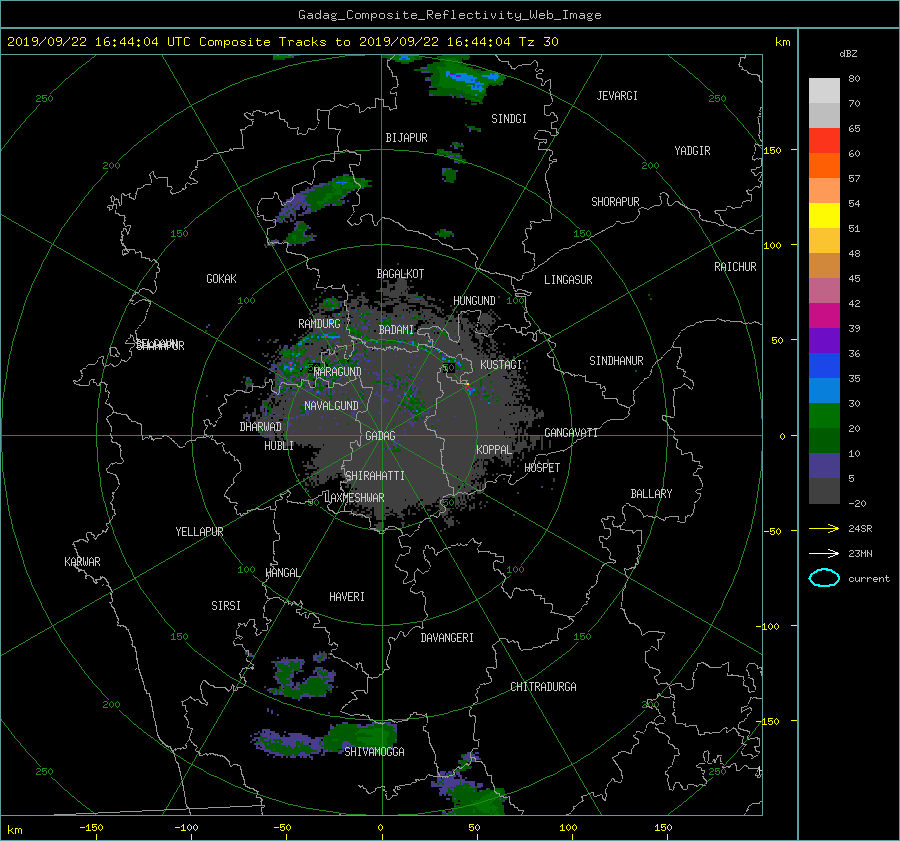Click the KOPPAL city label
The width and height of the screenshot is (900, 841).
tap(494, 450)
